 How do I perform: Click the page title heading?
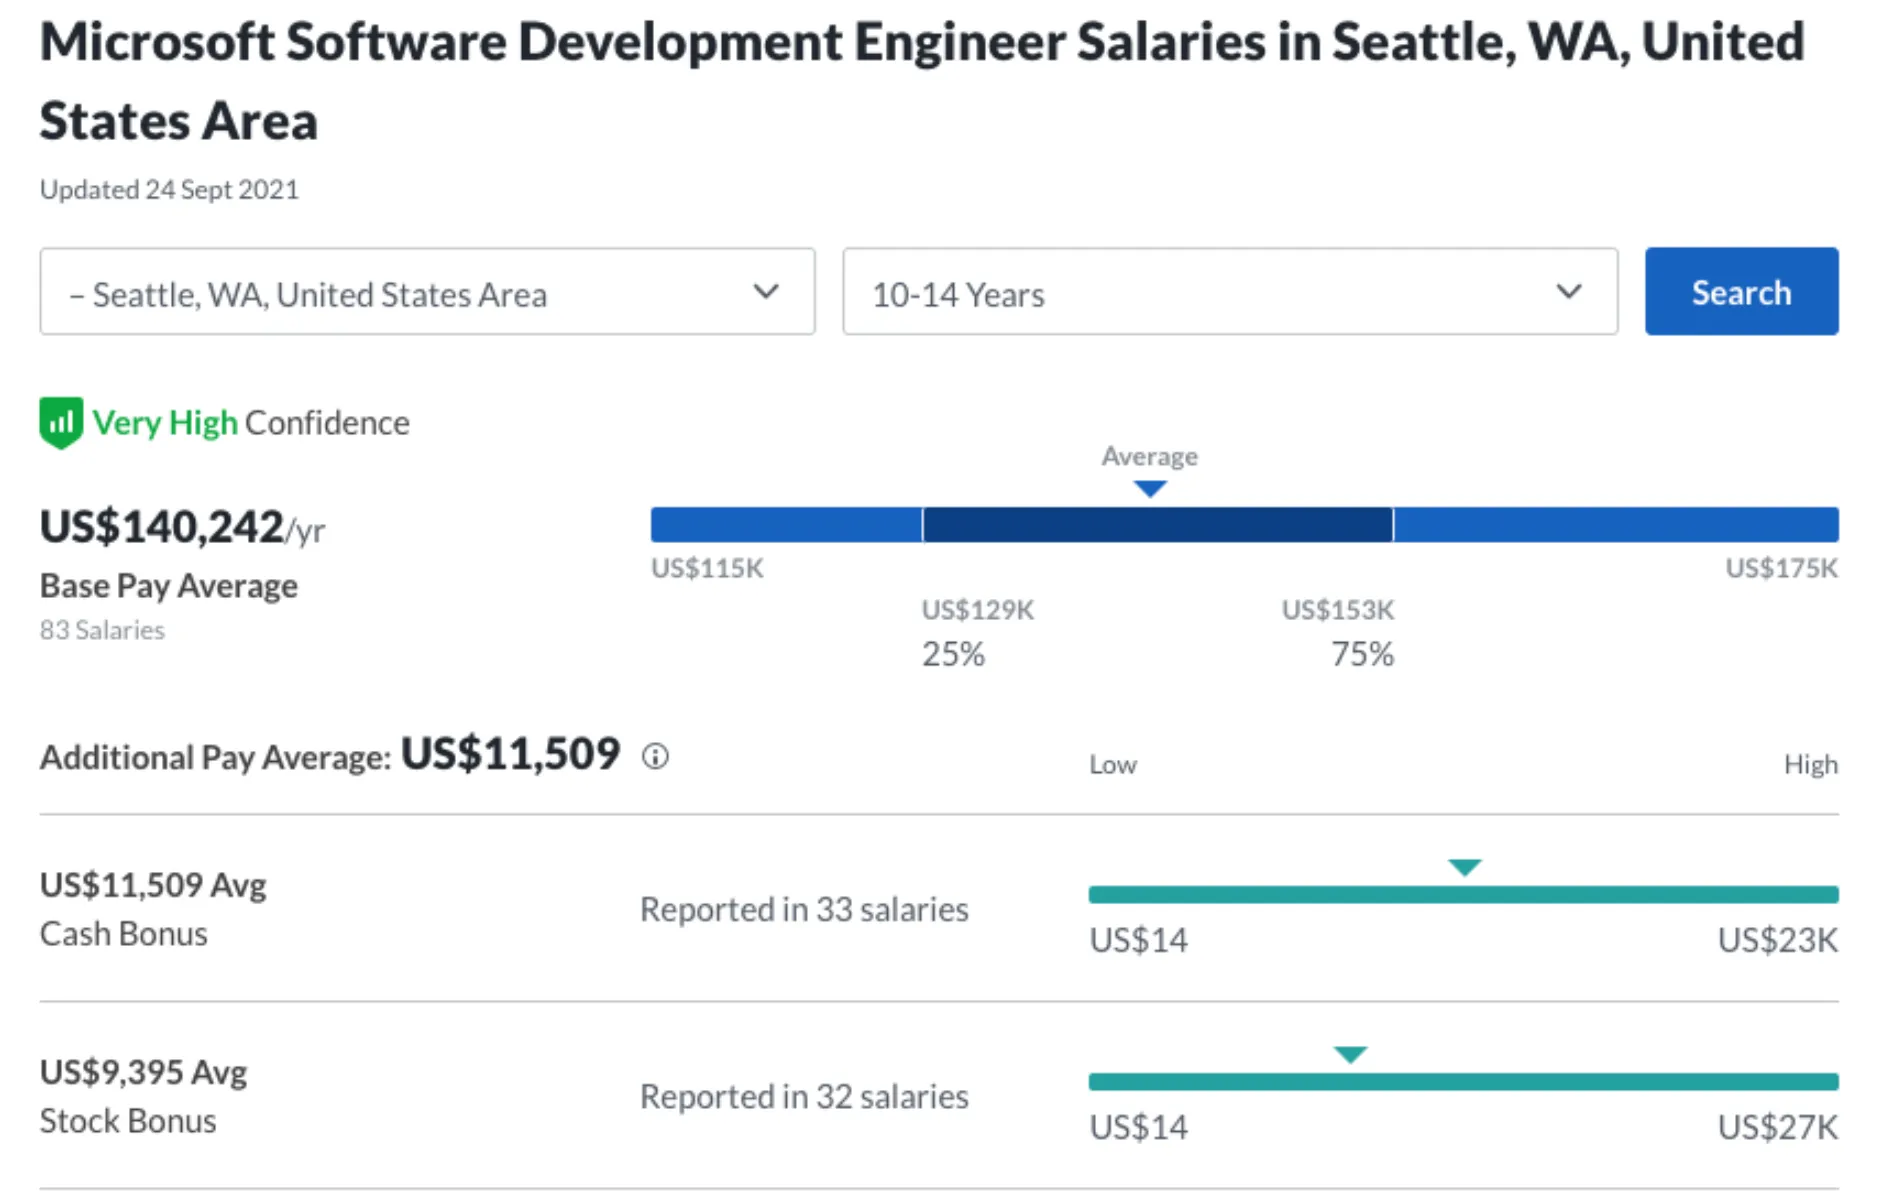922,81
